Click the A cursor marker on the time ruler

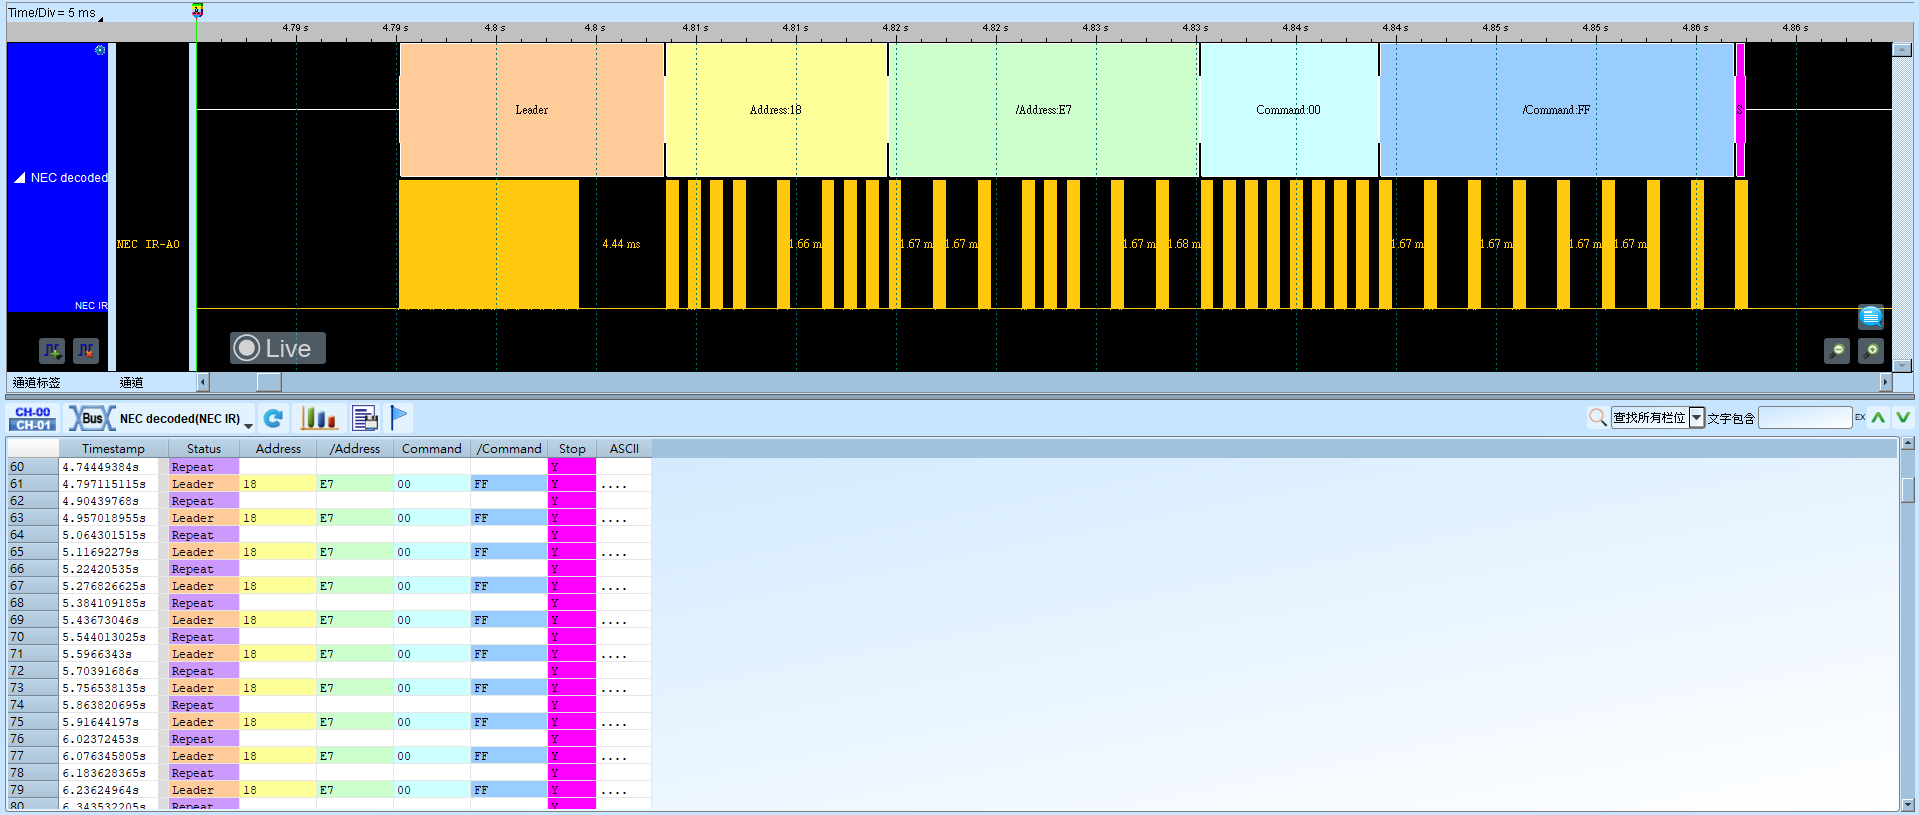point(197,10)
